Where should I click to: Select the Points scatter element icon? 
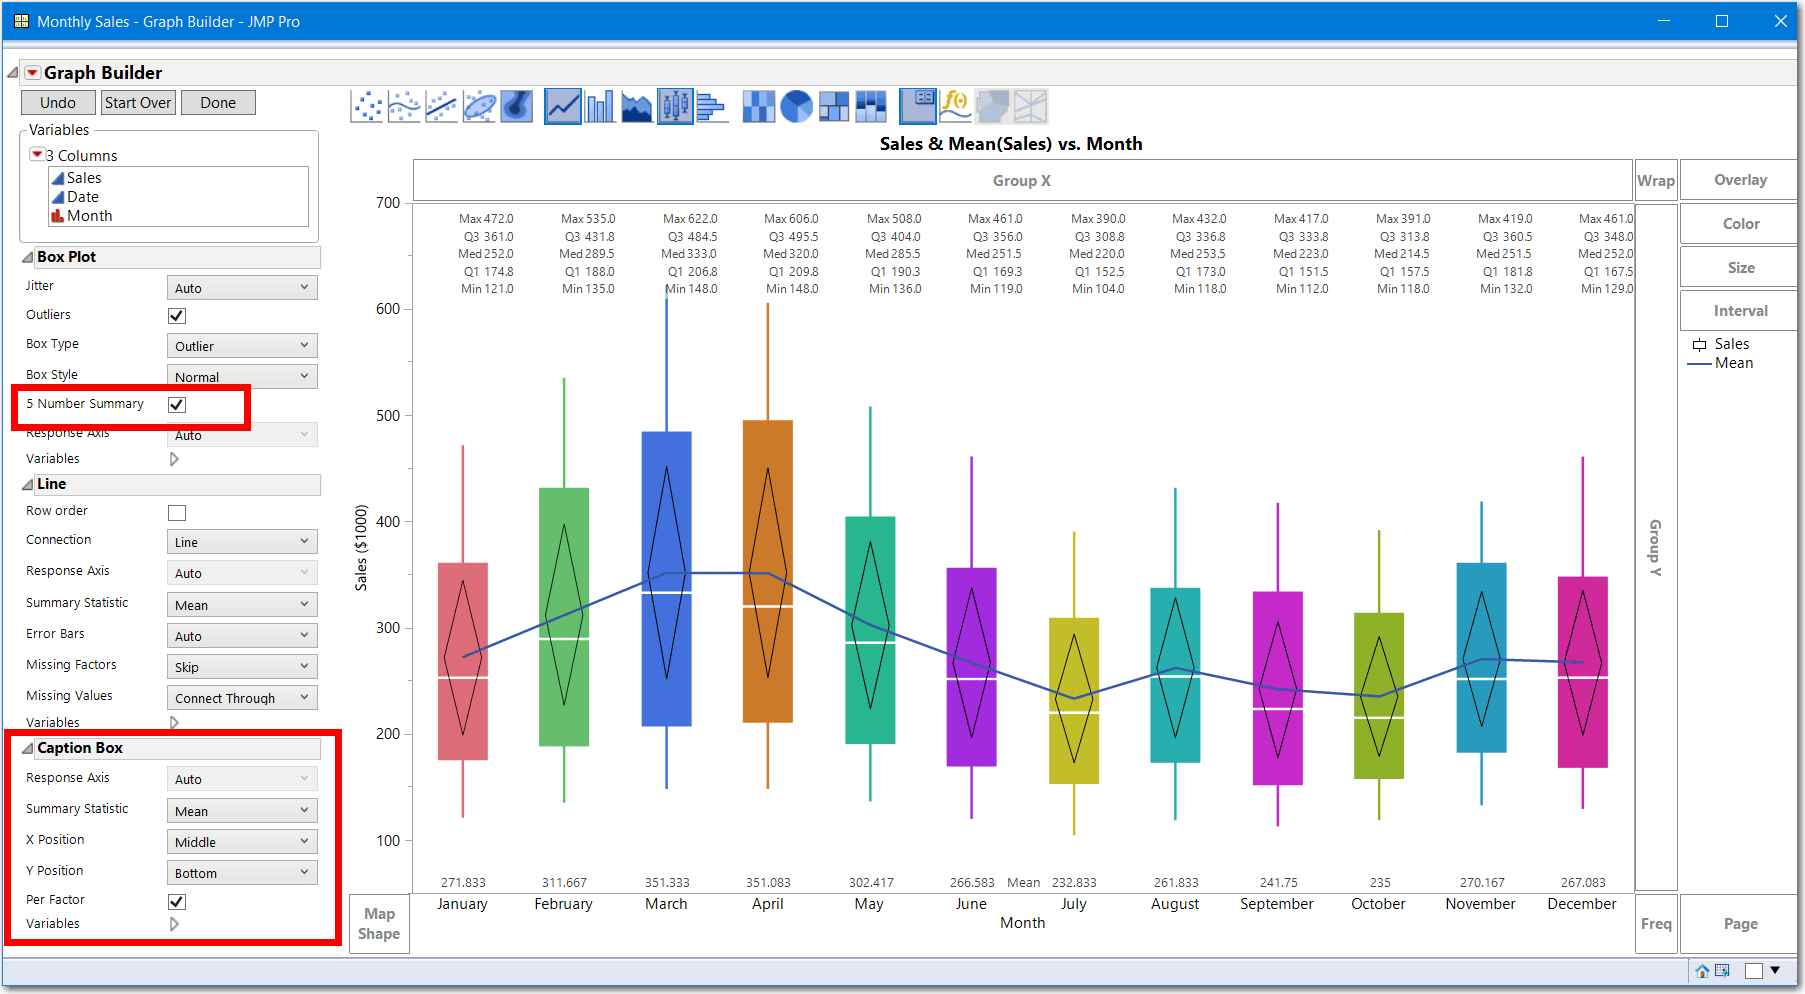tap(367, 106)
